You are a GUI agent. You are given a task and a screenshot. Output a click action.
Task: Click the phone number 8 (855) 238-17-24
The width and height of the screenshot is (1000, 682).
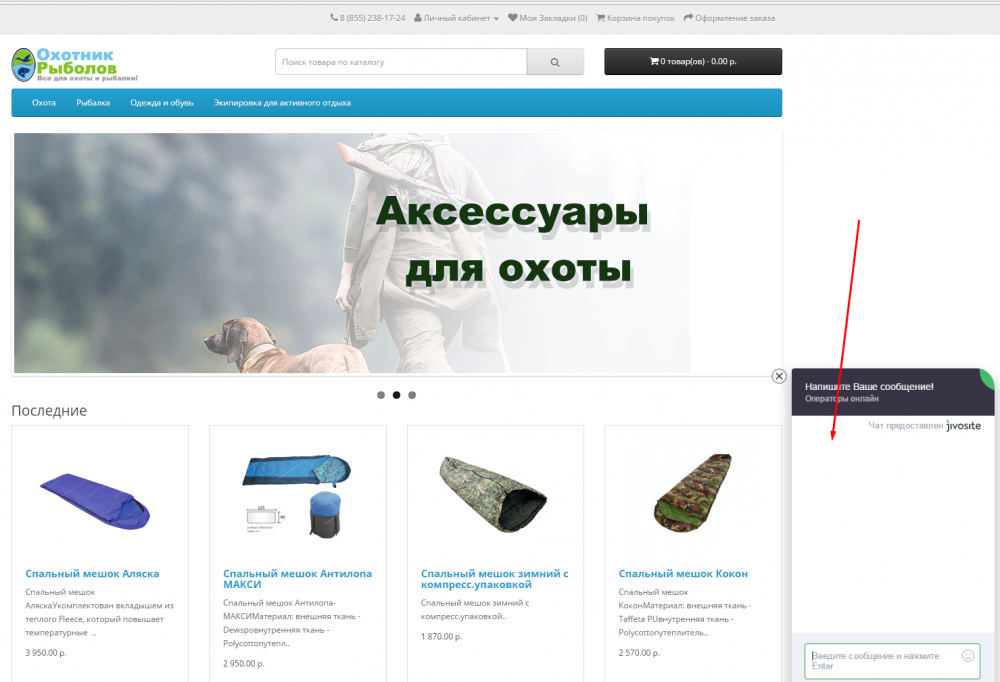367,18
